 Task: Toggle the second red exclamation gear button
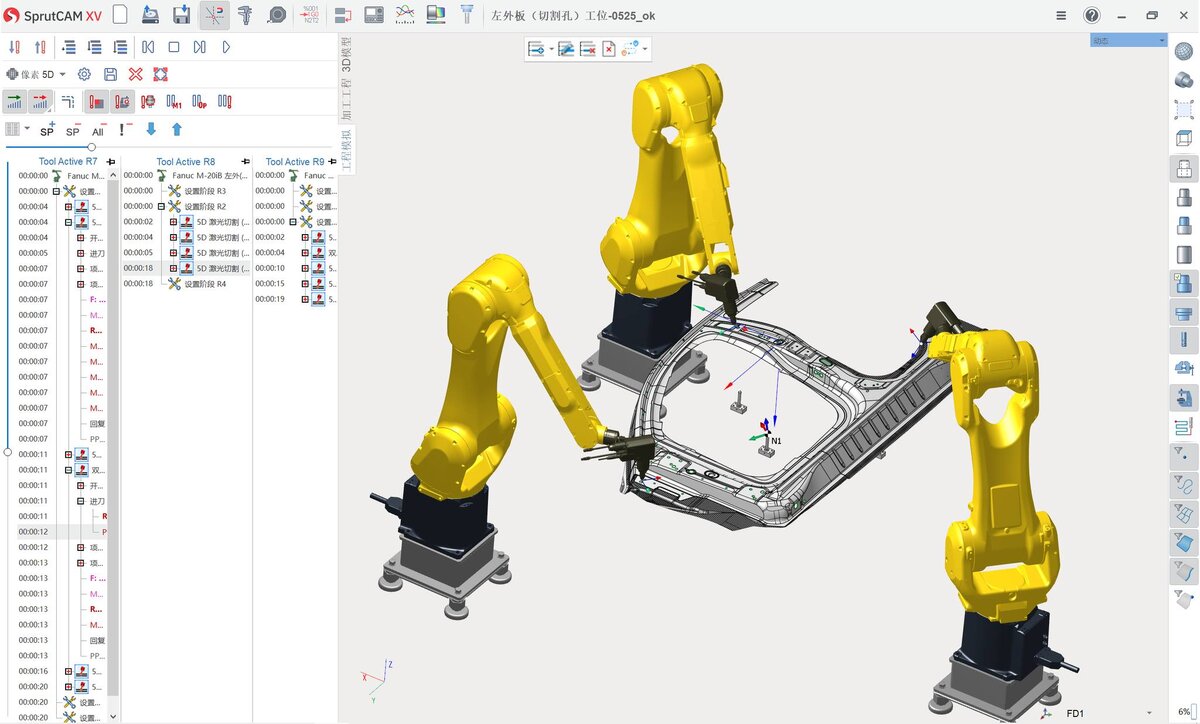coord(123,101)
